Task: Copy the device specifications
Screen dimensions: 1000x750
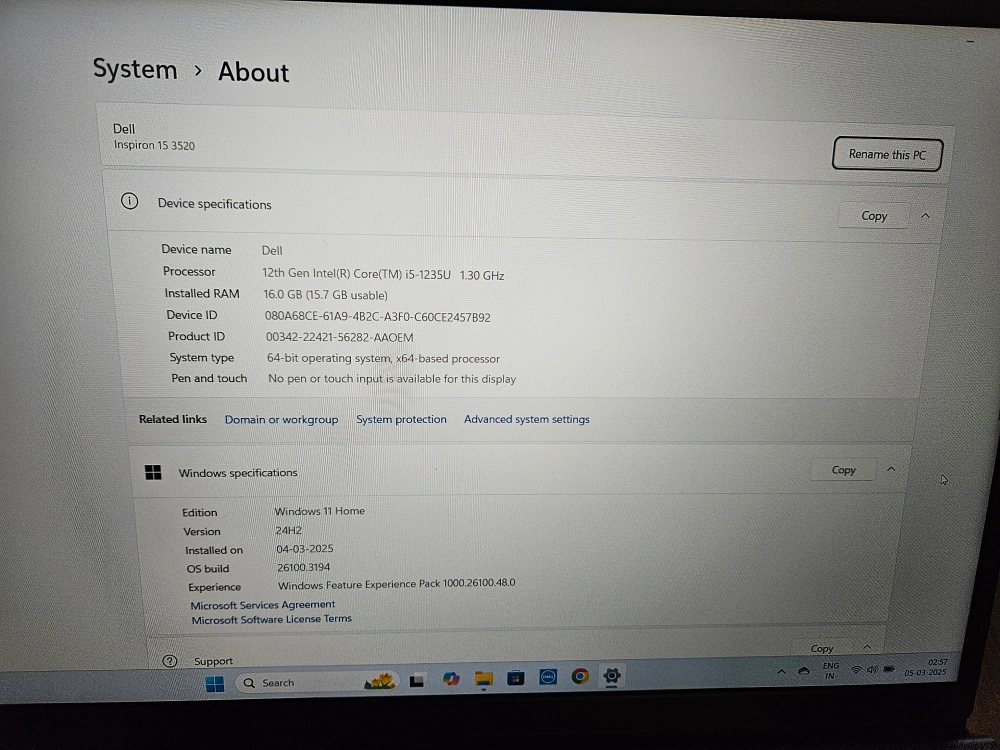Action: pos(874,216)
